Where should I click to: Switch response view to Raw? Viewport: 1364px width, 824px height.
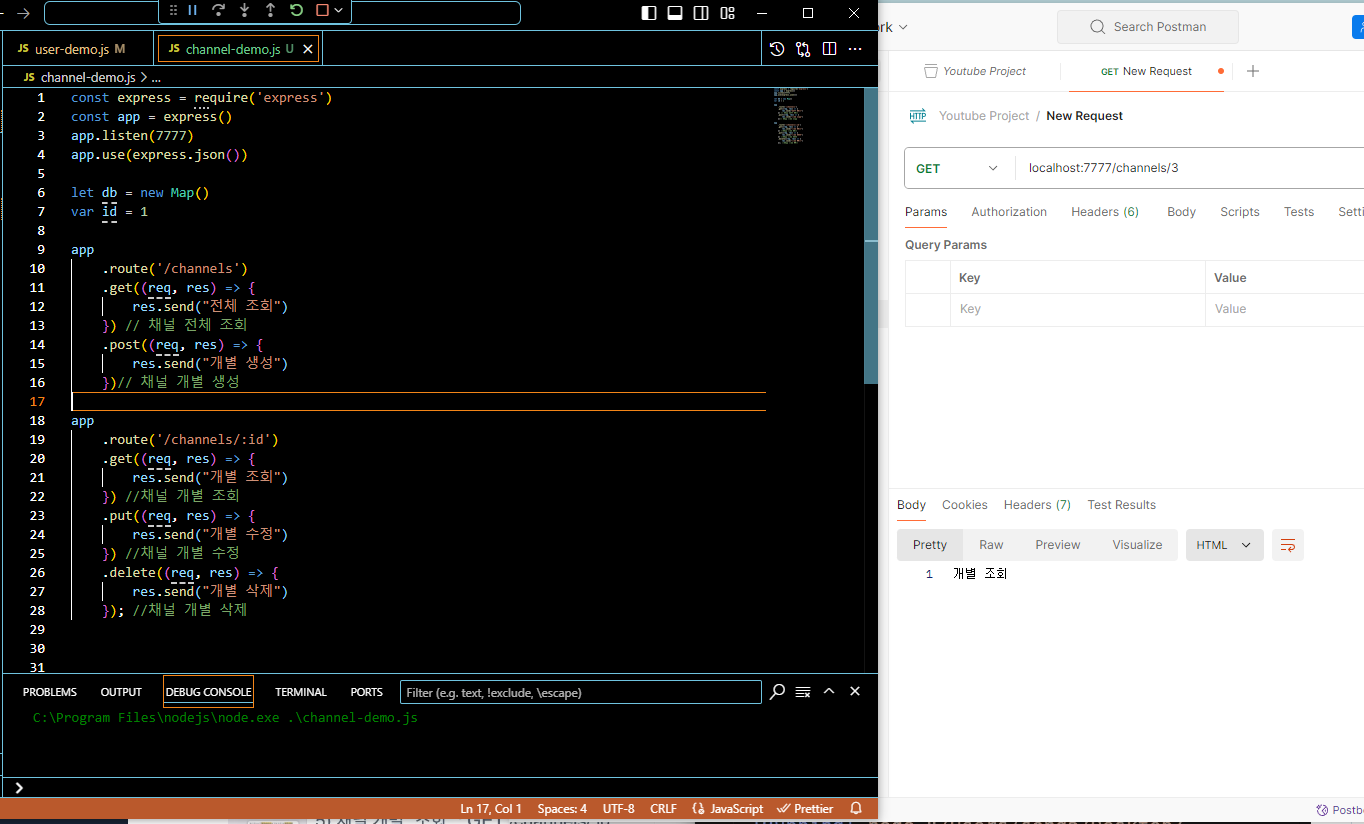991,545
